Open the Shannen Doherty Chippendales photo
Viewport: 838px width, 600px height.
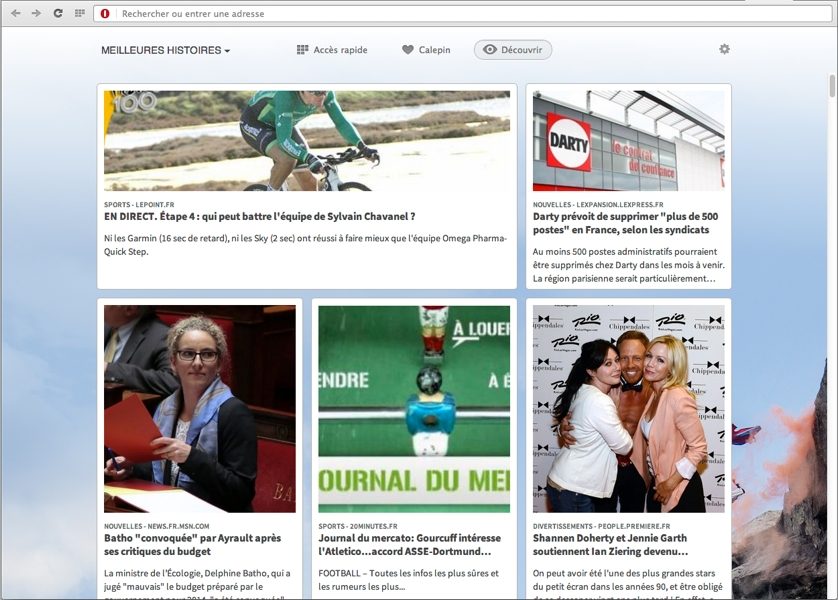(x=628, y=409)
